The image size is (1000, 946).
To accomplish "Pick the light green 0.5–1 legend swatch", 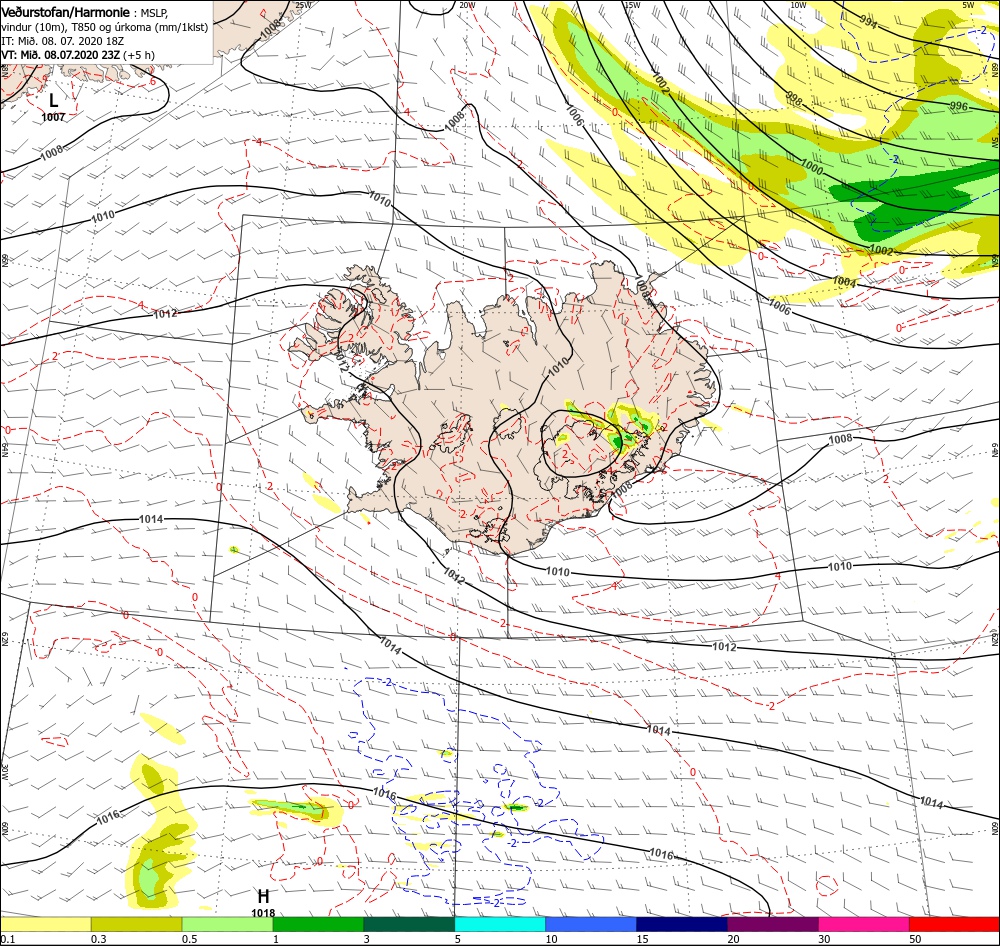I will click(227, 924).
